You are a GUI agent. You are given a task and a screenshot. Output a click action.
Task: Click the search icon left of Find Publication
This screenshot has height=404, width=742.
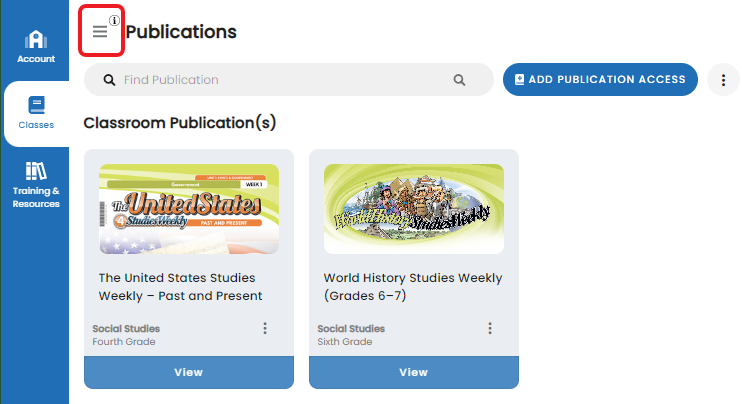tap(110, 80)
